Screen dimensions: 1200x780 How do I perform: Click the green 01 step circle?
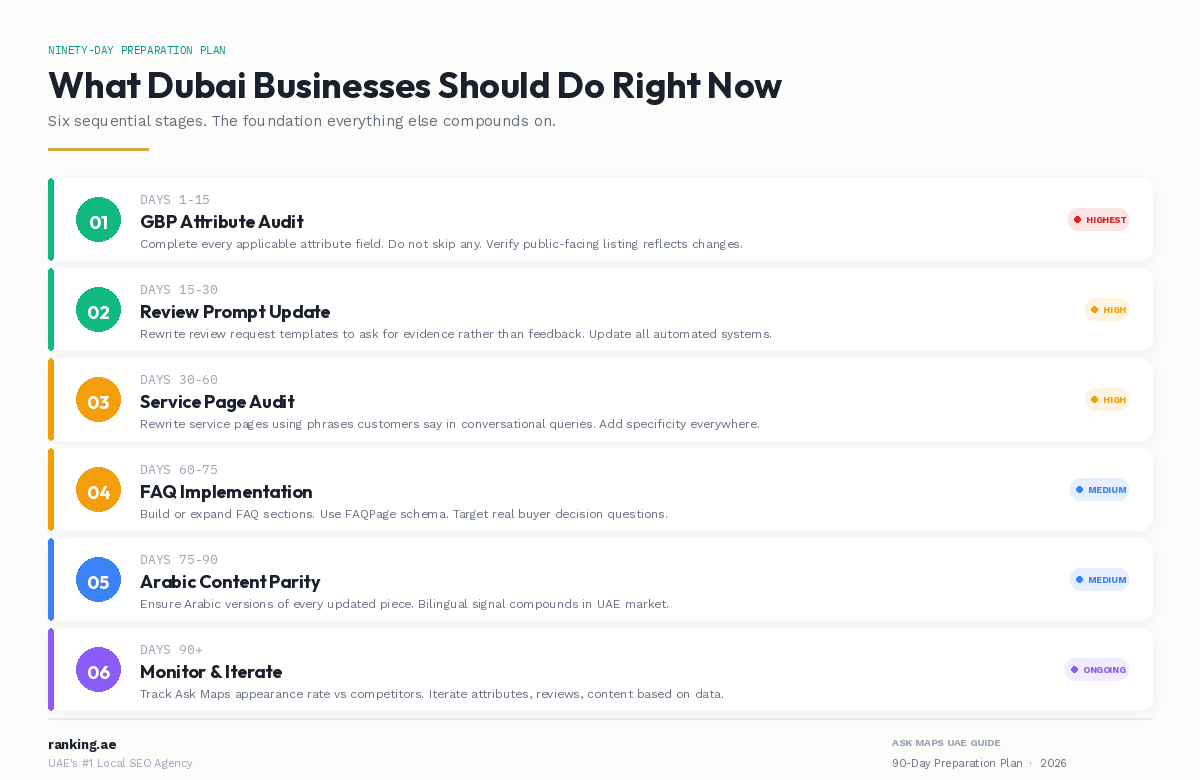tap(98, 220)
